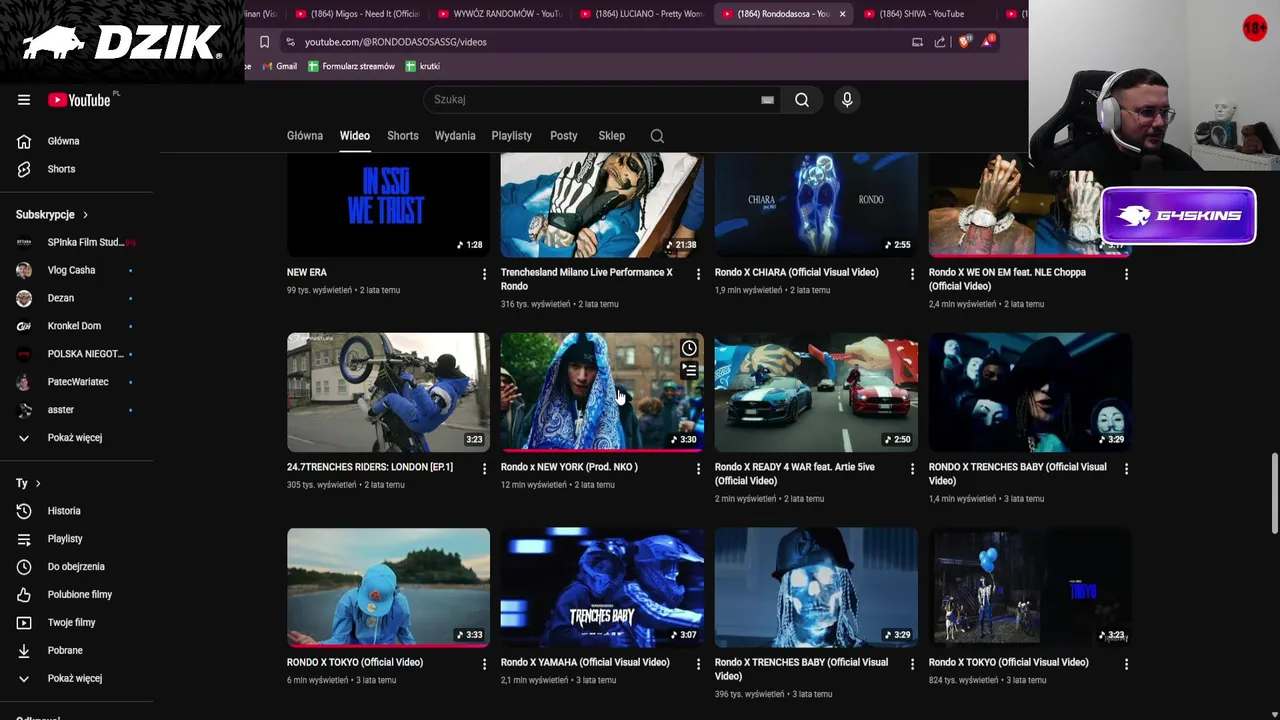This screenshot has height=720, width=1280.
Task: Go to YouTube home via logo
Action: 79,100
